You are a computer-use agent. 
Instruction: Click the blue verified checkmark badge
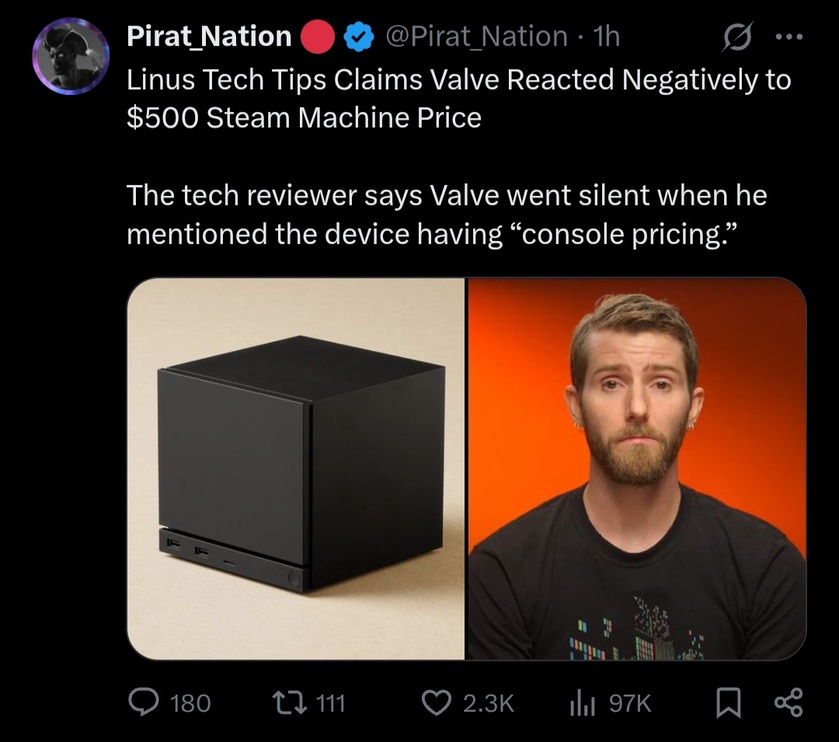(x=357, y=37)
